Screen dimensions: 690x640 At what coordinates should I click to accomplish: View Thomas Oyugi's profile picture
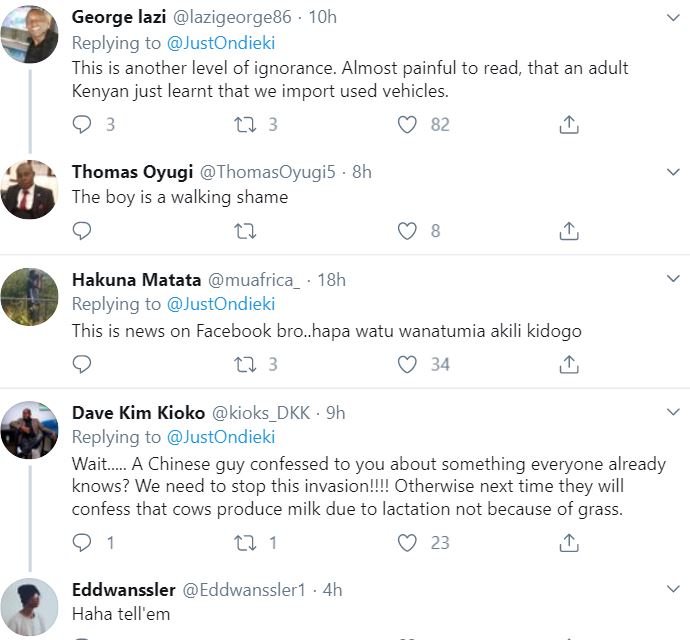(x=29, y=190)
